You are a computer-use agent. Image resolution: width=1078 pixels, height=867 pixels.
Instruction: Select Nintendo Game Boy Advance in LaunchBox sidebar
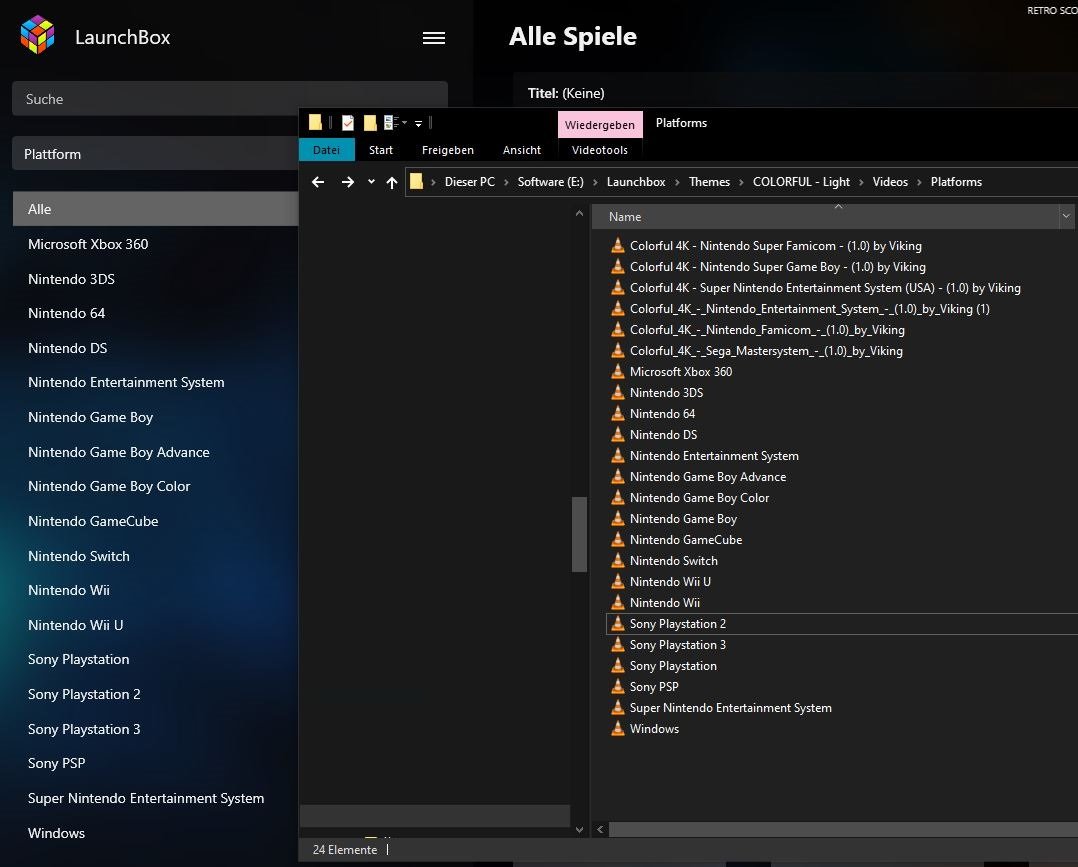point(119,452)
